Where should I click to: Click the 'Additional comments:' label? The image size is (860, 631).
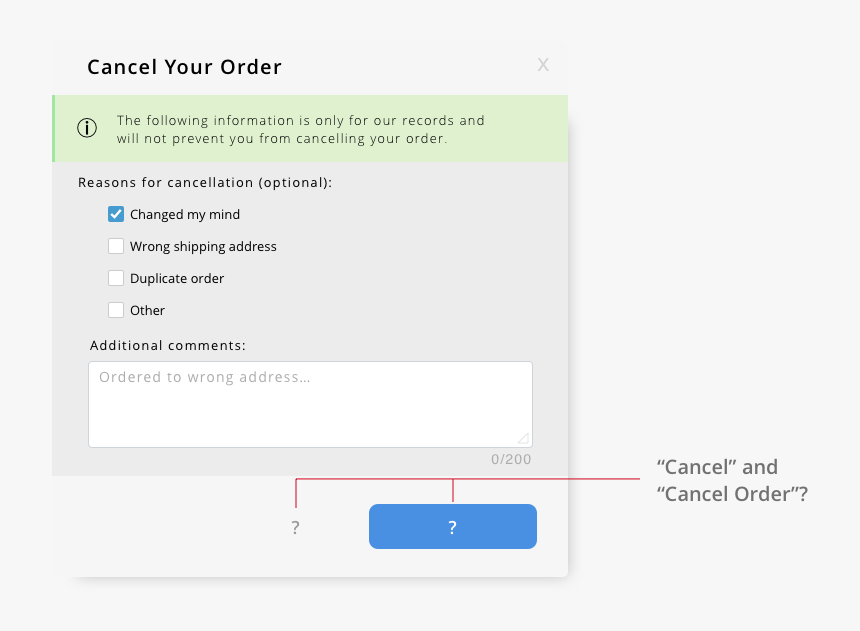168,346
